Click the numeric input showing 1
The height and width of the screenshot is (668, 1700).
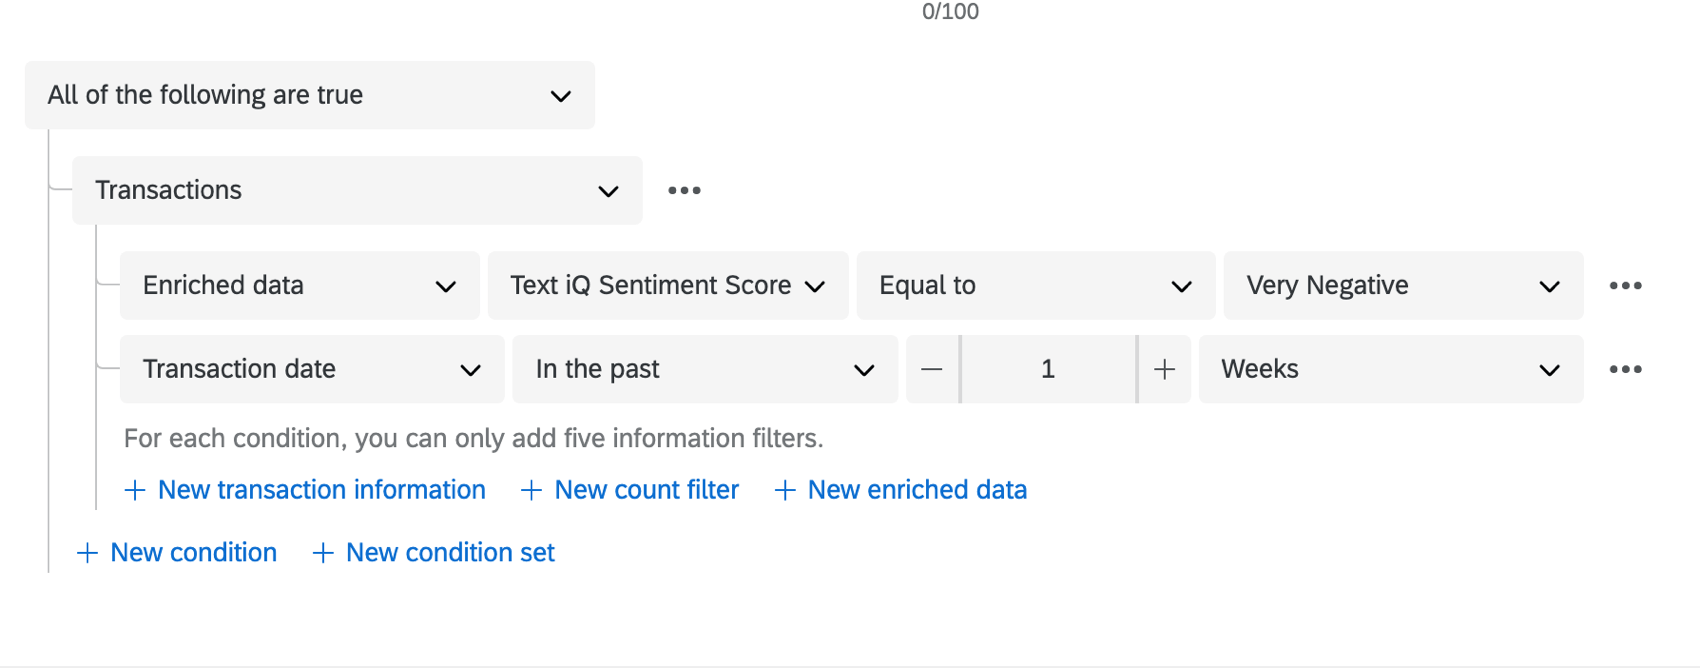tap(1047, 368)
